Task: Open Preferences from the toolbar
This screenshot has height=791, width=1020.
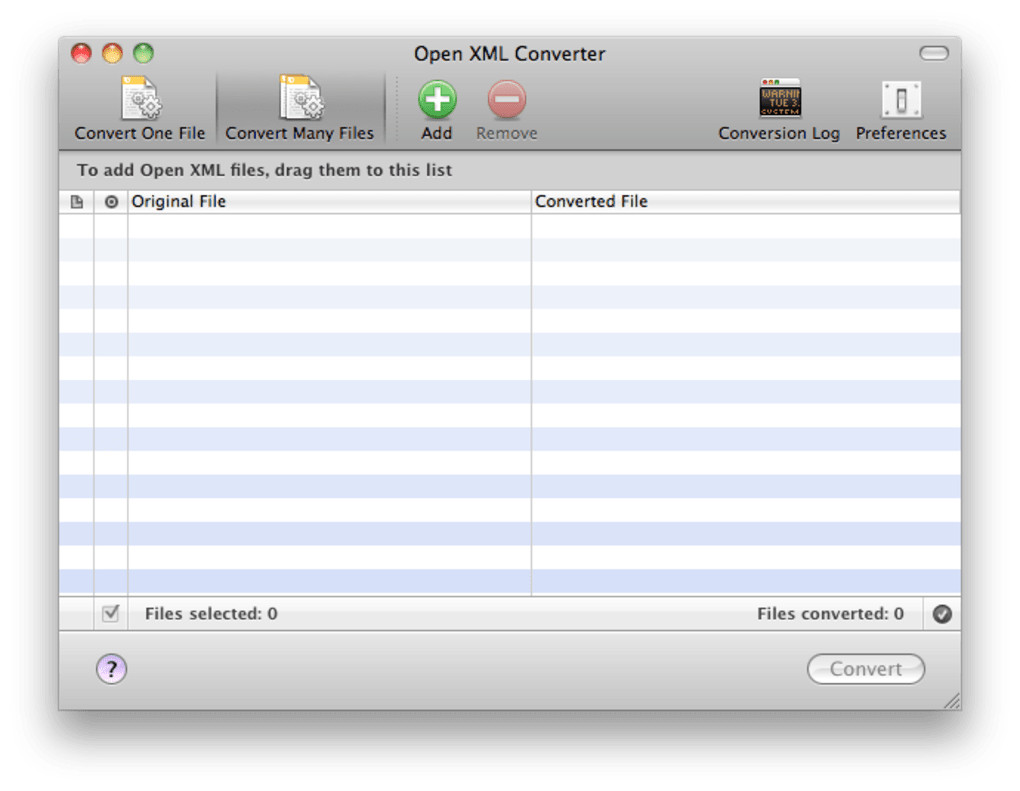Action: [x=901, y=109]
